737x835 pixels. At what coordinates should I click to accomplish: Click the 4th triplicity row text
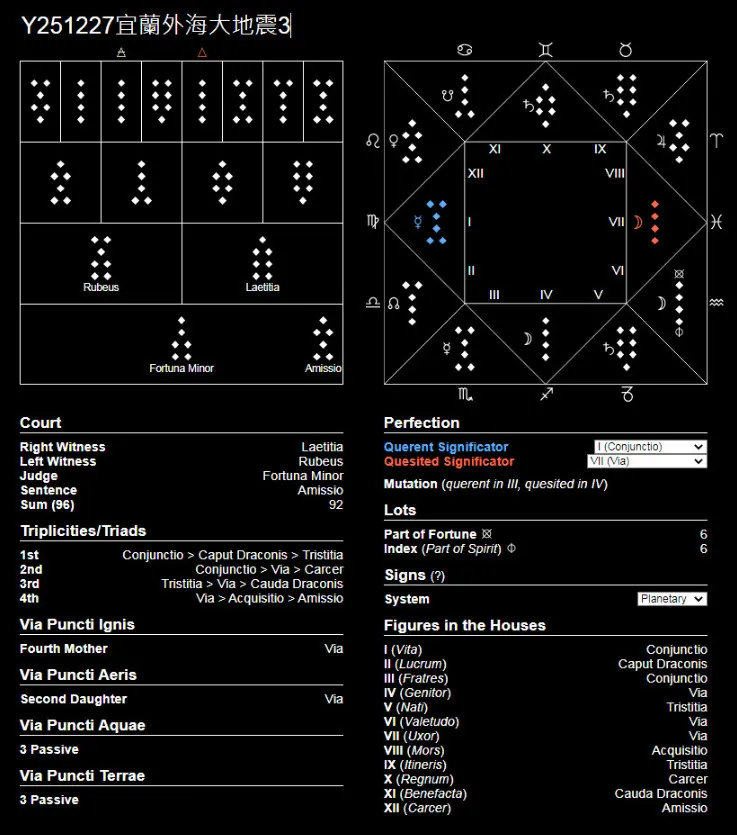[269, 598]
